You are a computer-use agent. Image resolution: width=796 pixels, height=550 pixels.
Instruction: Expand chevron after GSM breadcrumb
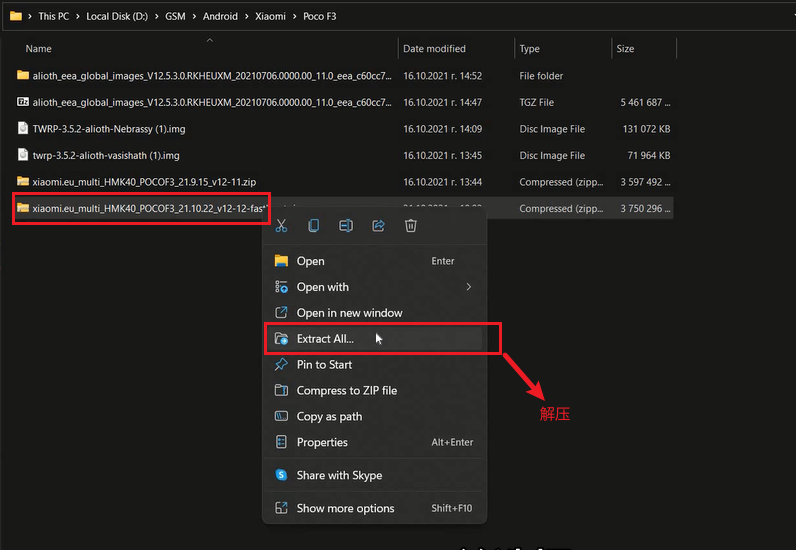[194, 16]
